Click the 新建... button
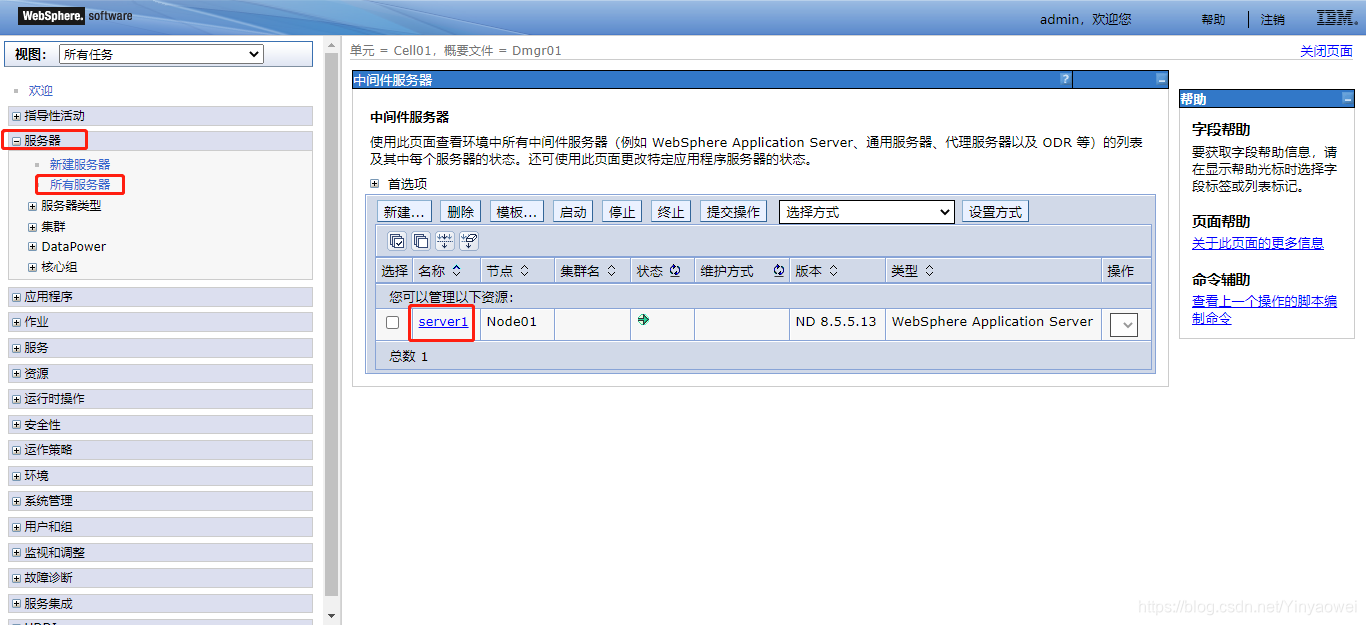The height and width of the screenshot is (625, 1366). (405, 212)
